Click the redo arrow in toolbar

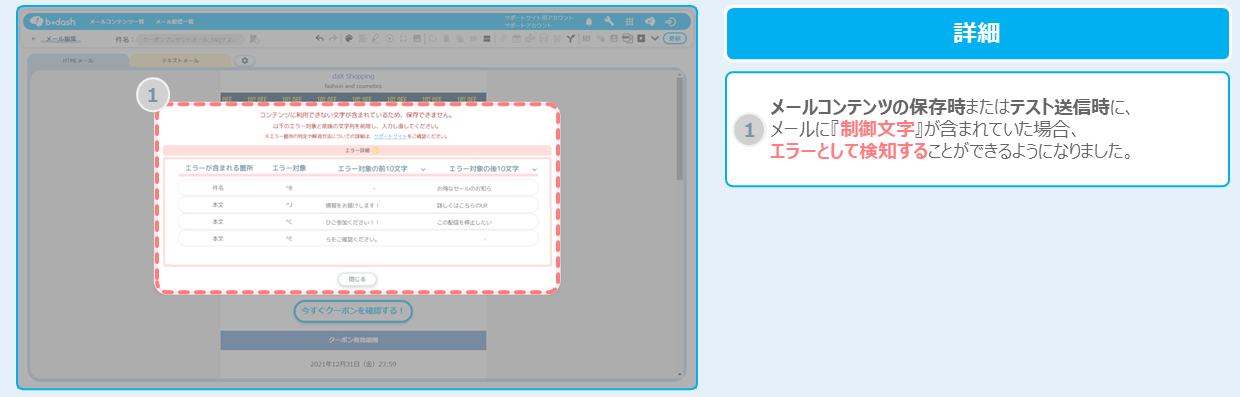(x=333, y=39)
